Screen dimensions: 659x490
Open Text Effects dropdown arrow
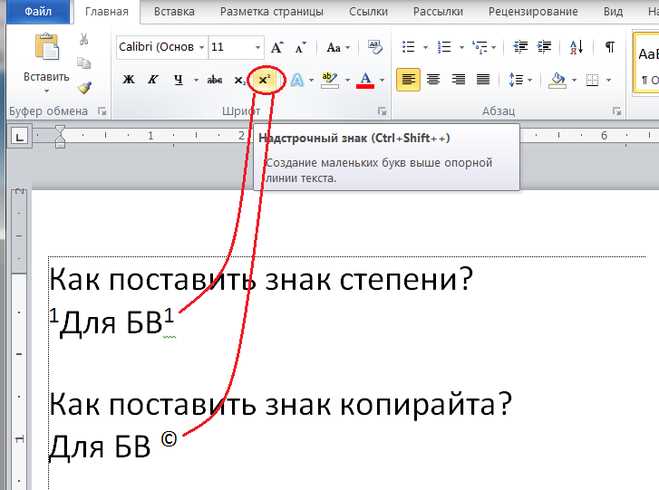click(x=311, y=80)
